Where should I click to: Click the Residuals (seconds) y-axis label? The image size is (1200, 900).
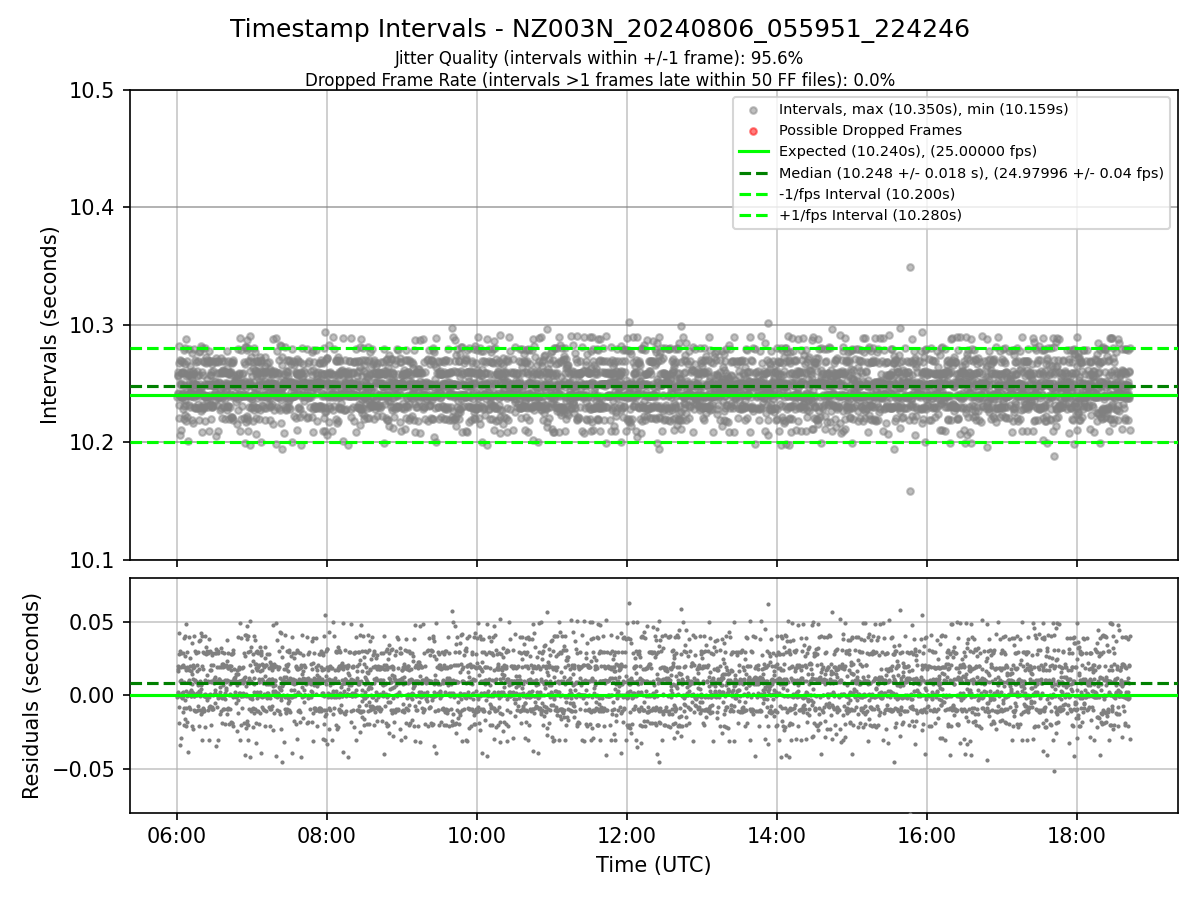tap(32, 696)
